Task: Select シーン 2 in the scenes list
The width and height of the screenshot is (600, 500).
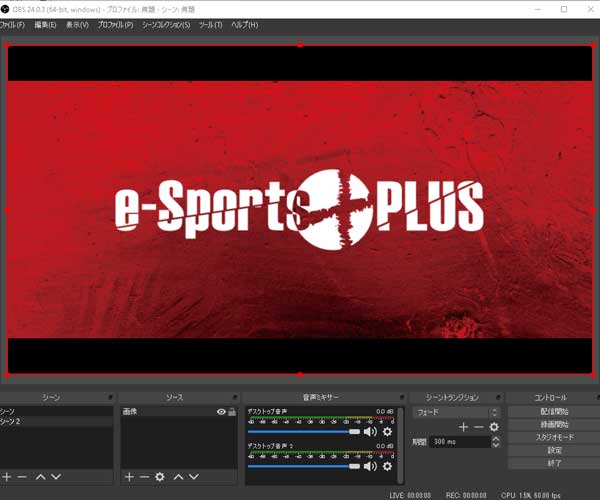Action: click(56, 421)
